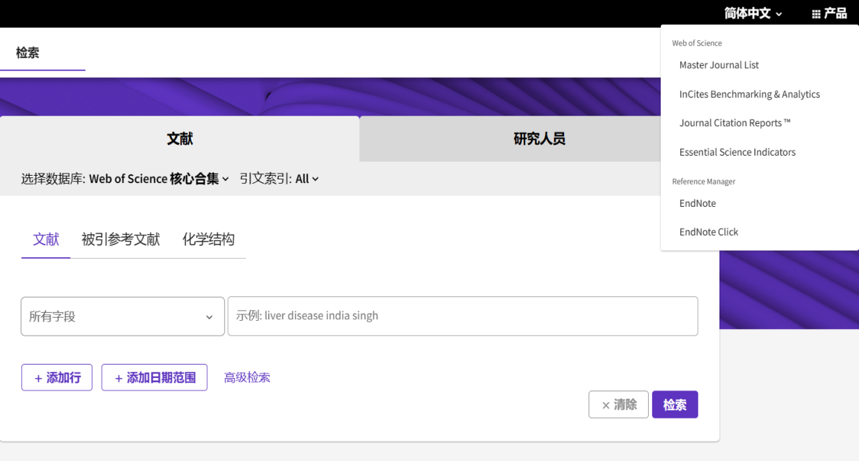Open EndNote Click
This screenshot has width=859, height=461.
pos(709,232)
